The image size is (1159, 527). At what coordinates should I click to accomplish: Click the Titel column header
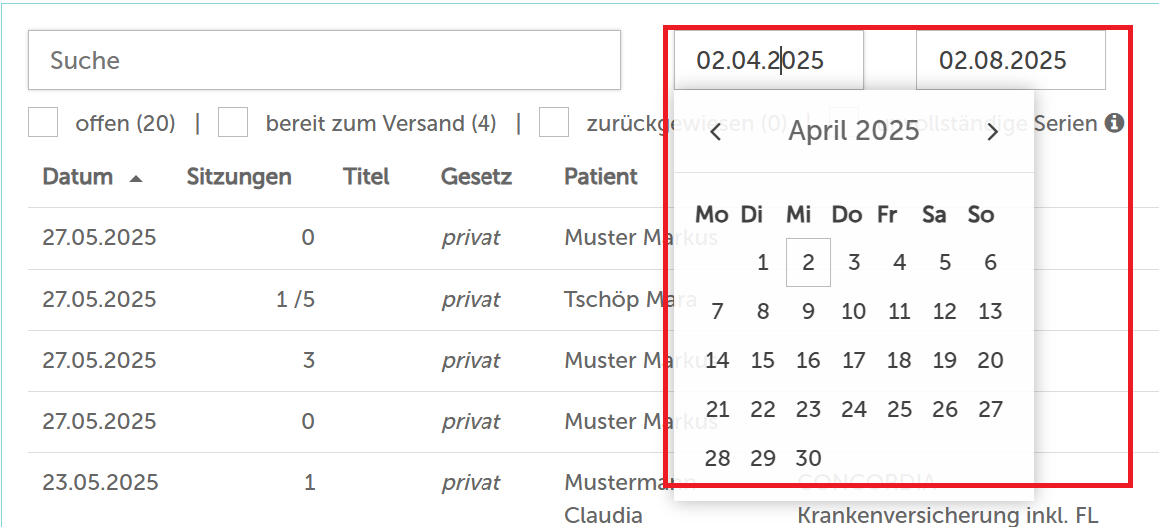point(366,177)
